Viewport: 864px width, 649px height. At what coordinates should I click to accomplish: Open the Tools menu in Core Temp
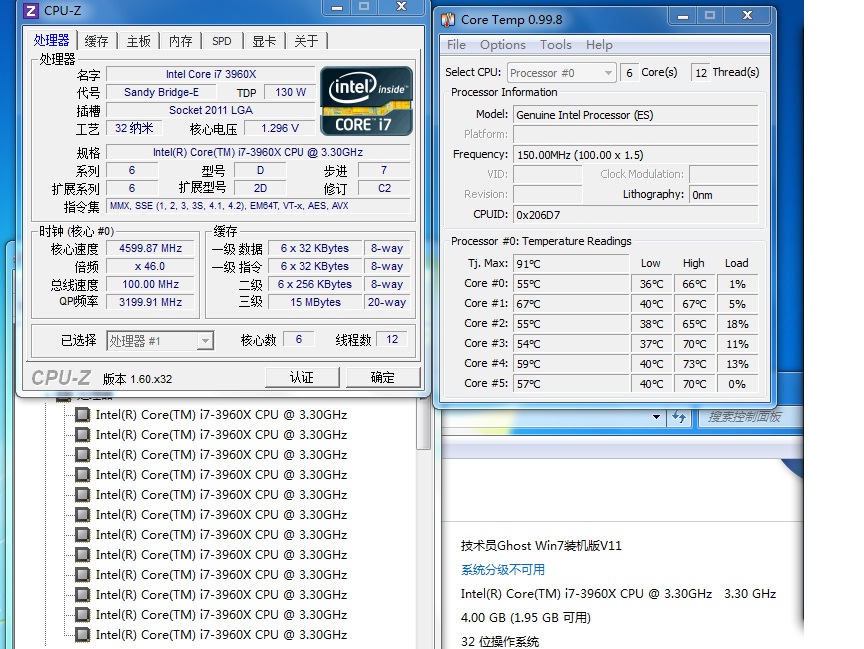point(555,45)
